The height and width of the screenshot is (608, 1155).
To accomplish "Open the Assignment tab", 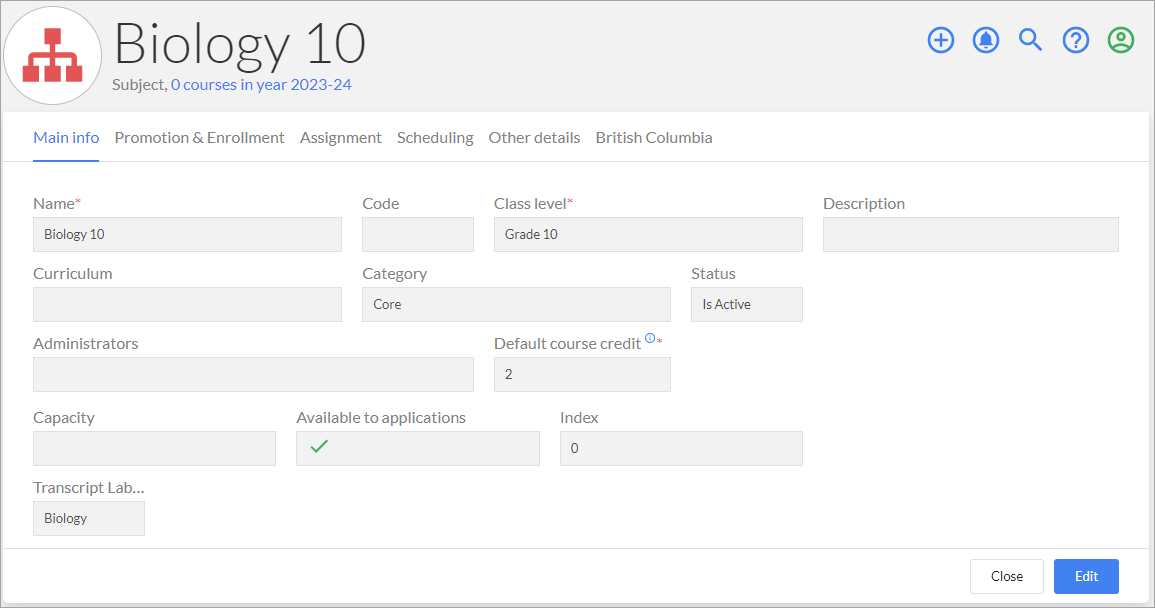I will (340, 138).
